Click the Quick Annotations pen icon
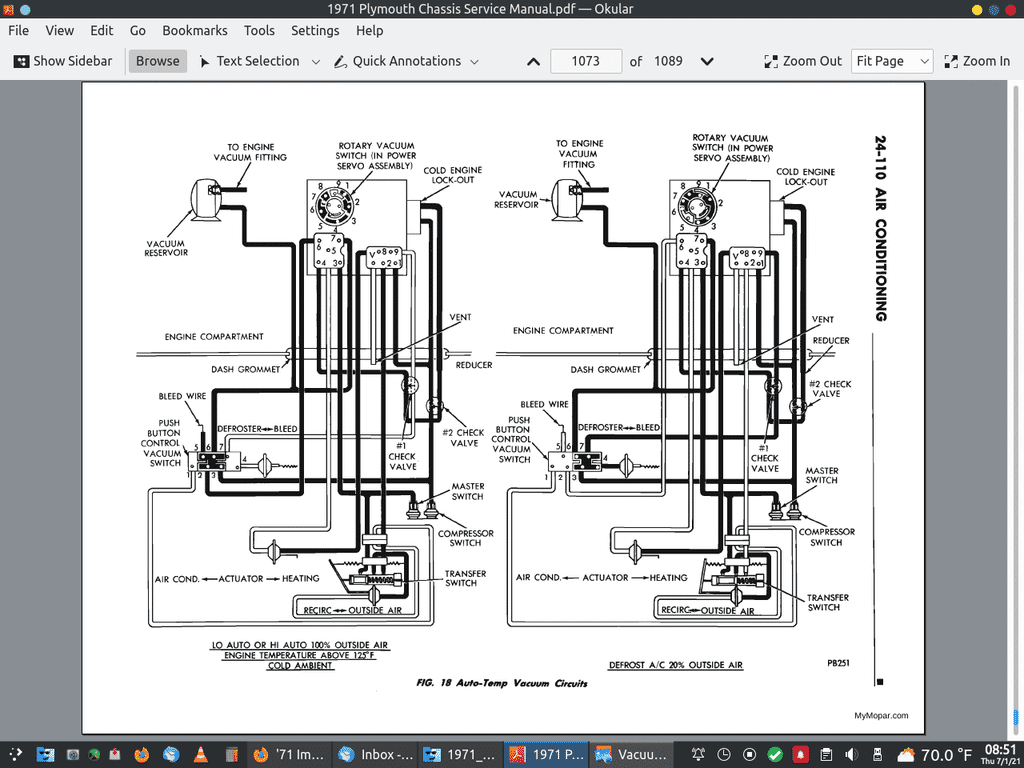 339,62
